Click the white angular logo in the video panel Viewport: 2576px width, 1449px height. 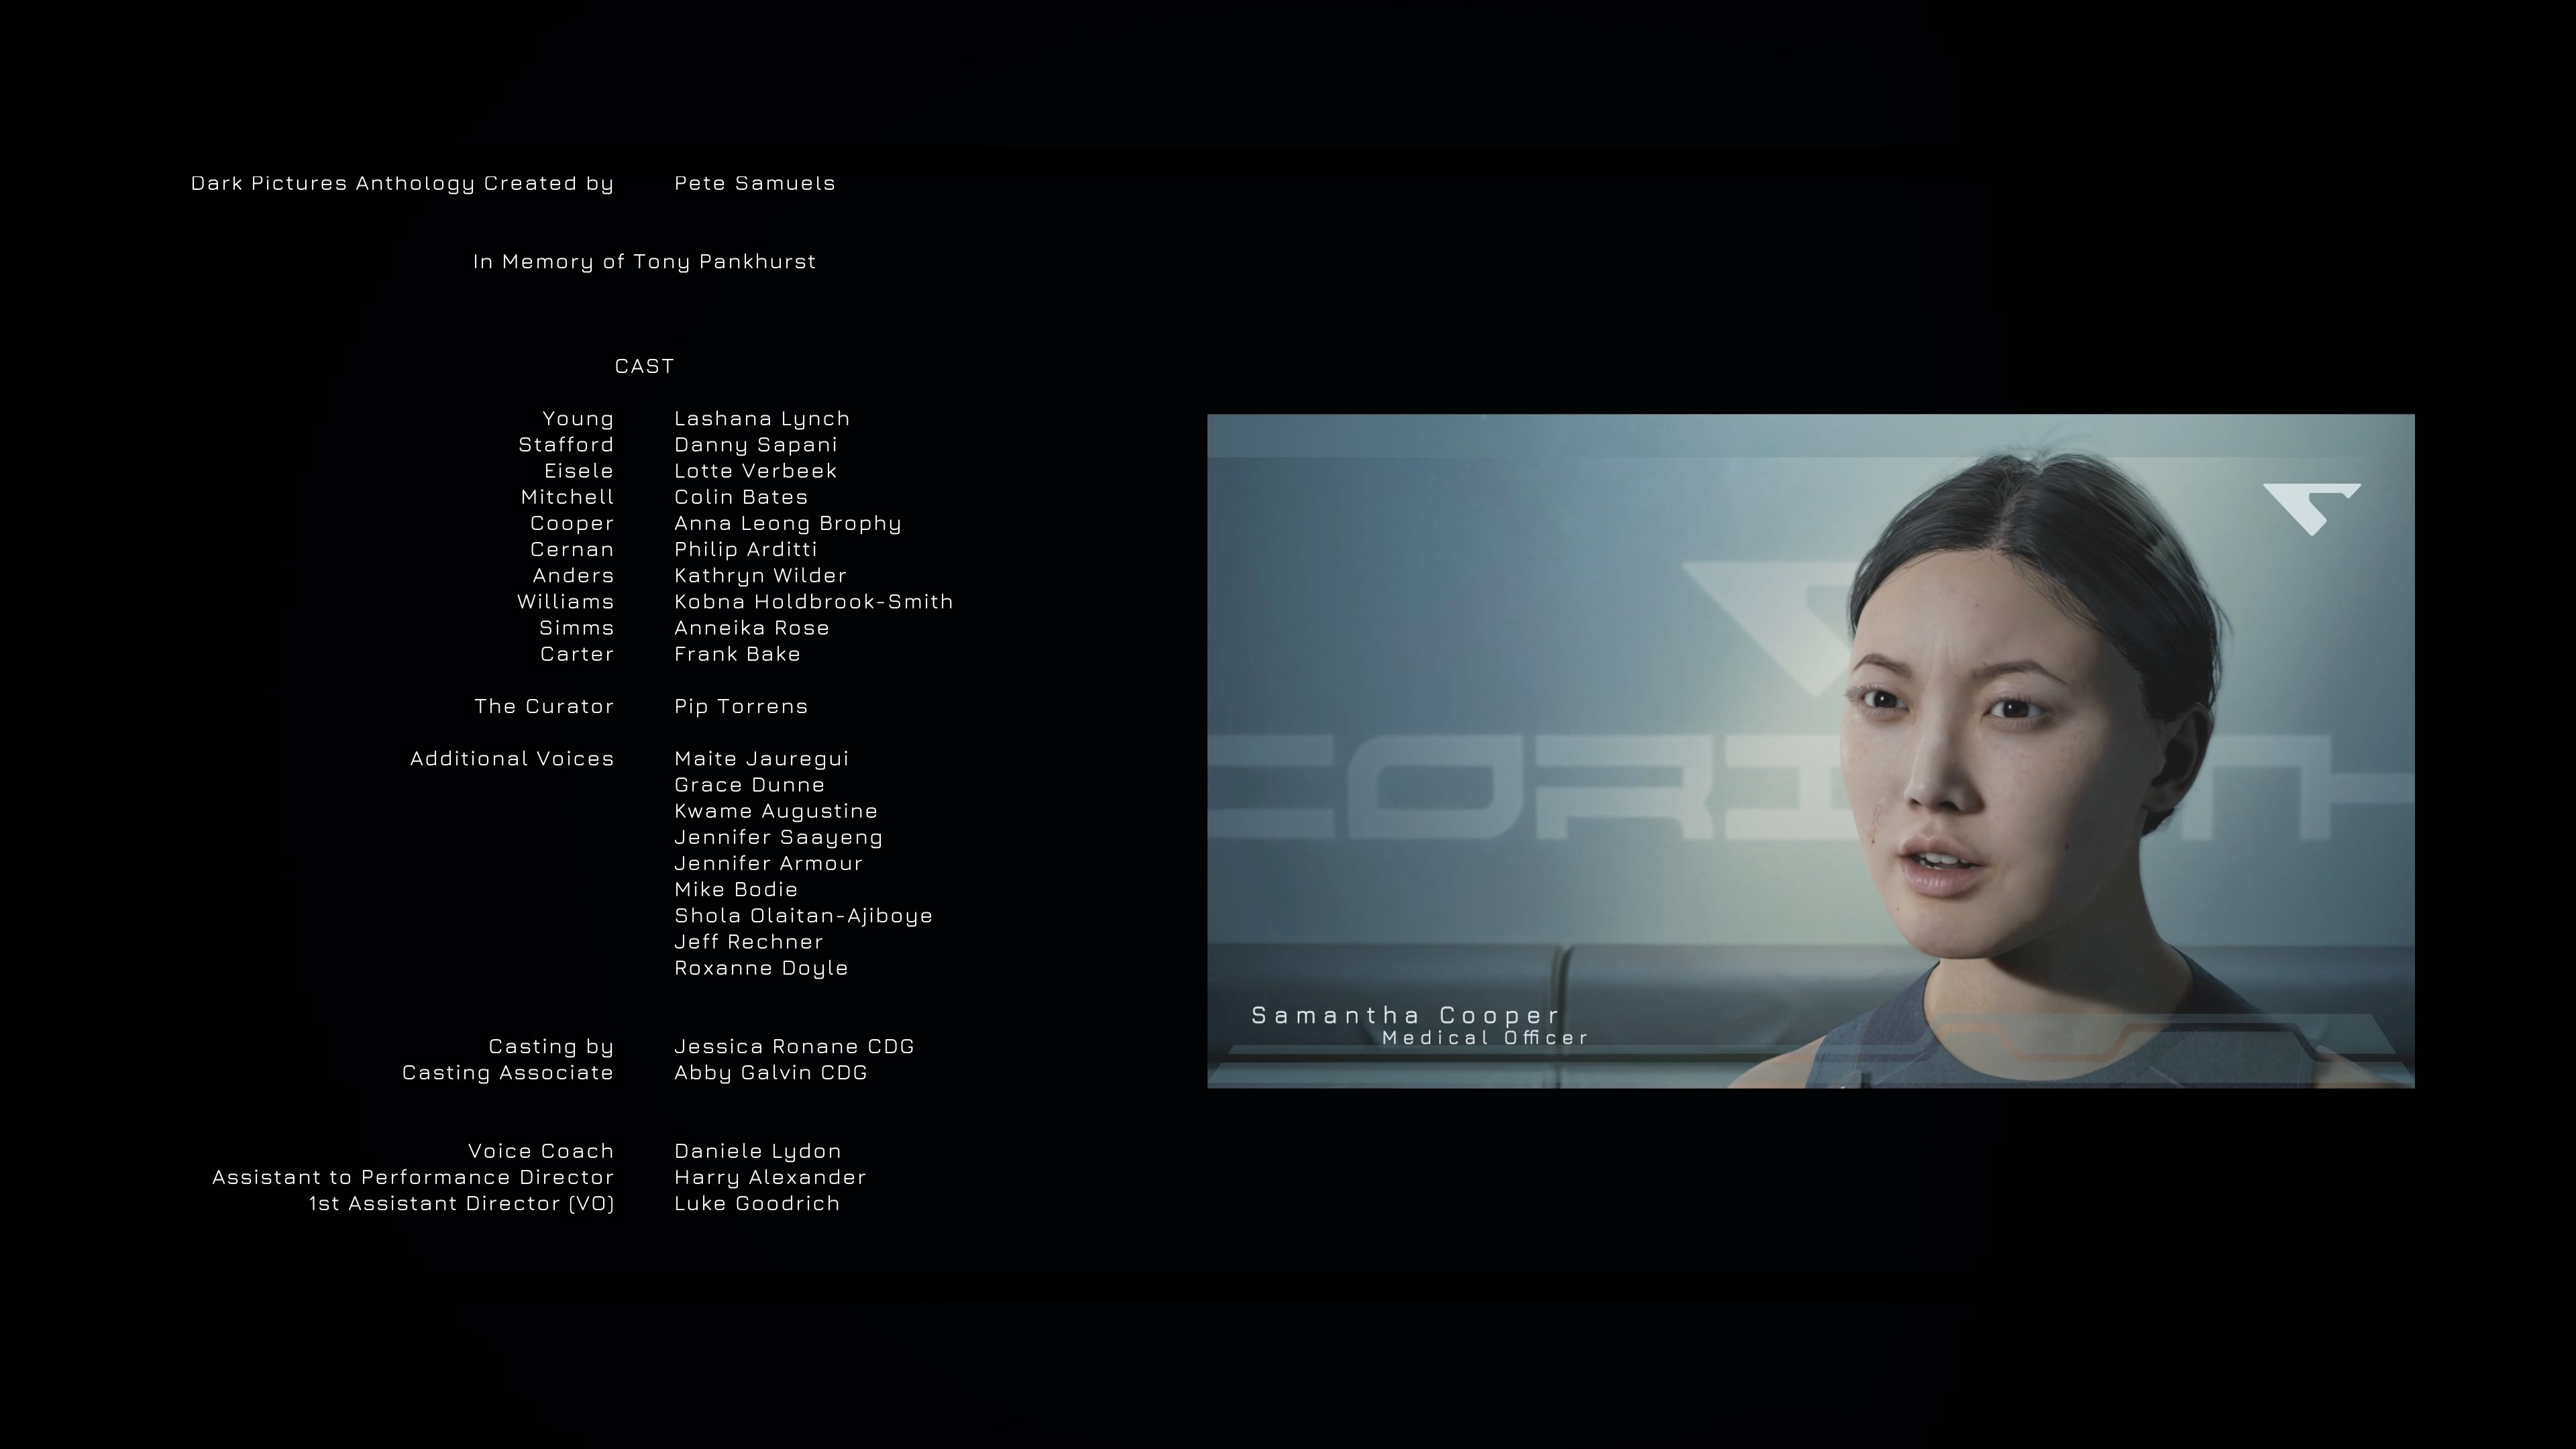tap(2311, 509)
